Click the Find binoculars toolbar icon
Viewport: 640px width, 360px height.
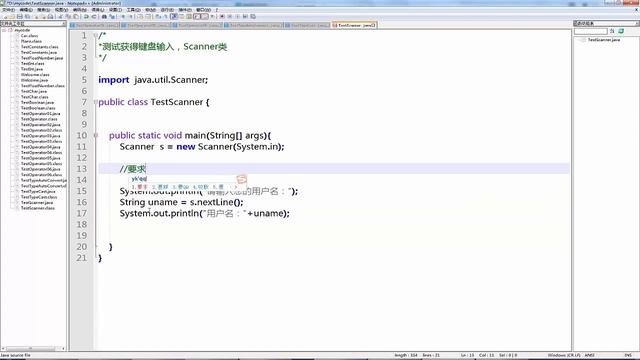pos(104,17)
